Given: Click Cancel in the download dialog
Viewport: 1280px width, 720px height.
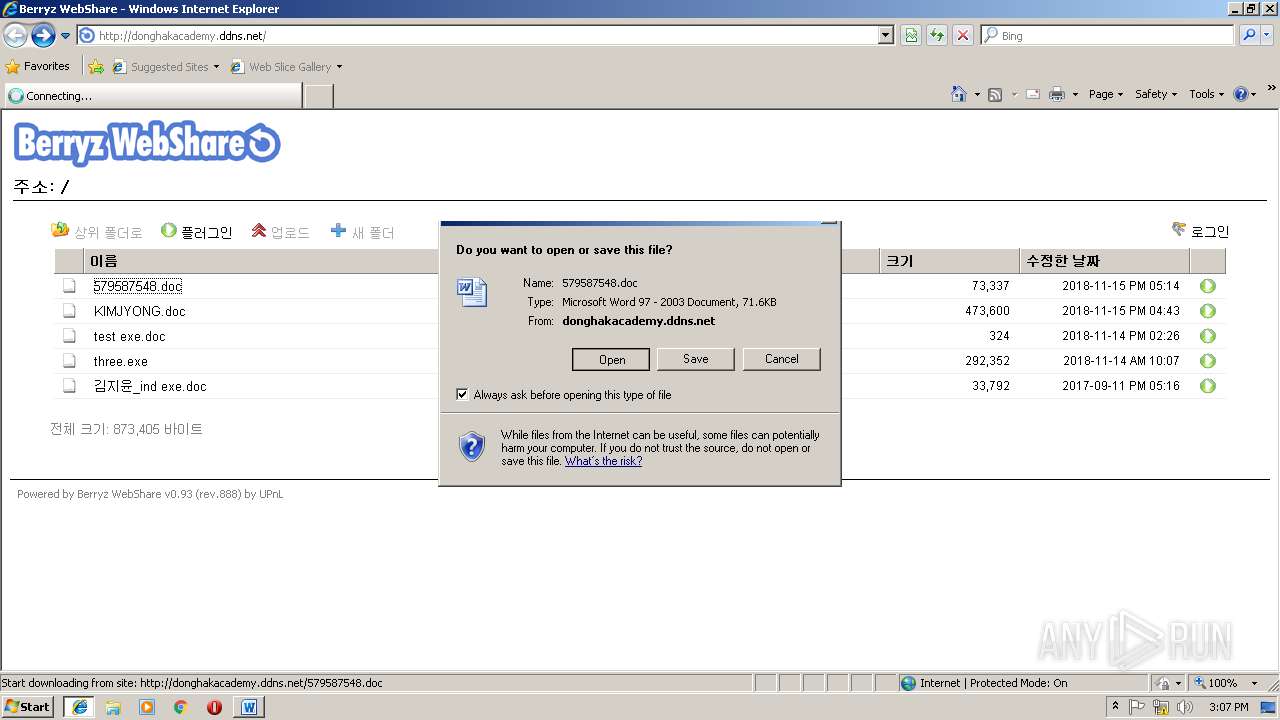Looking at the screenshot, I should (x=781, y=359).
